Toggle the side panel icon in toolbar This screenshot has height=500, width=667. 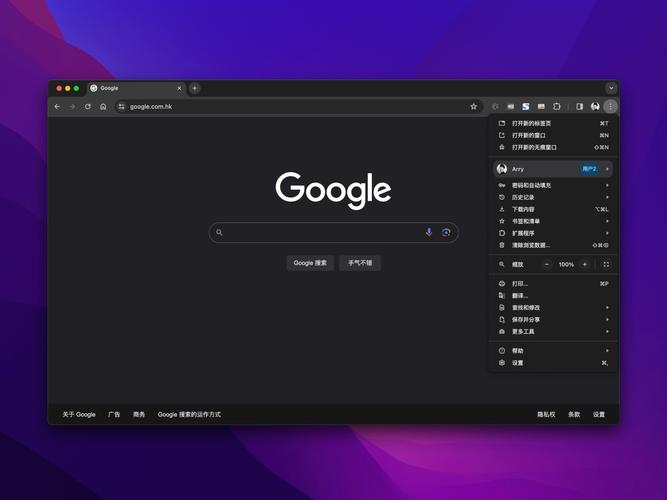[x=579, y=106]
